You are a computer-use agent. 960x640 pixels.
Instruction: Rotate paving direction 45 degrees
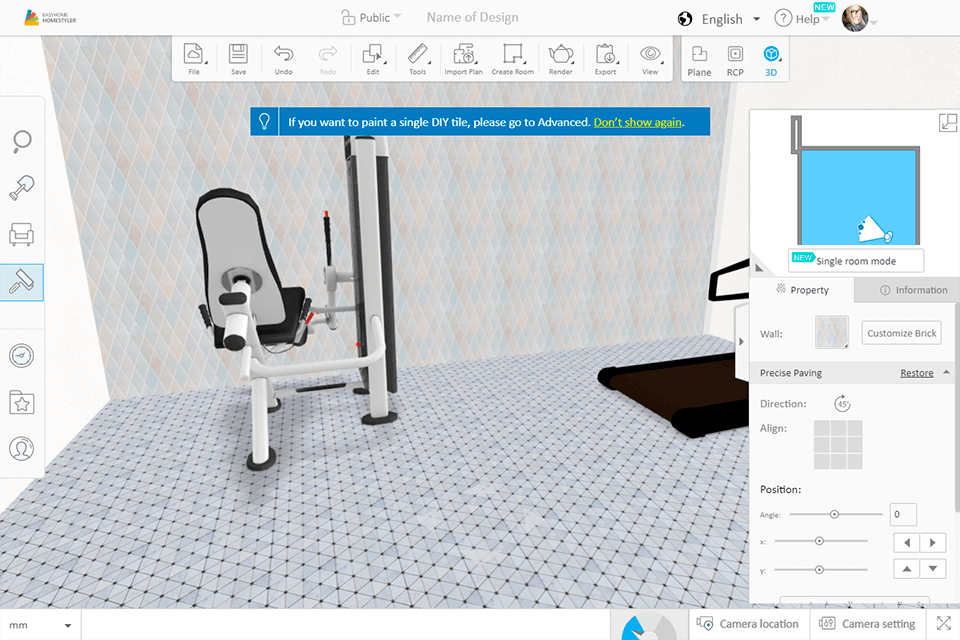(842, 403)
